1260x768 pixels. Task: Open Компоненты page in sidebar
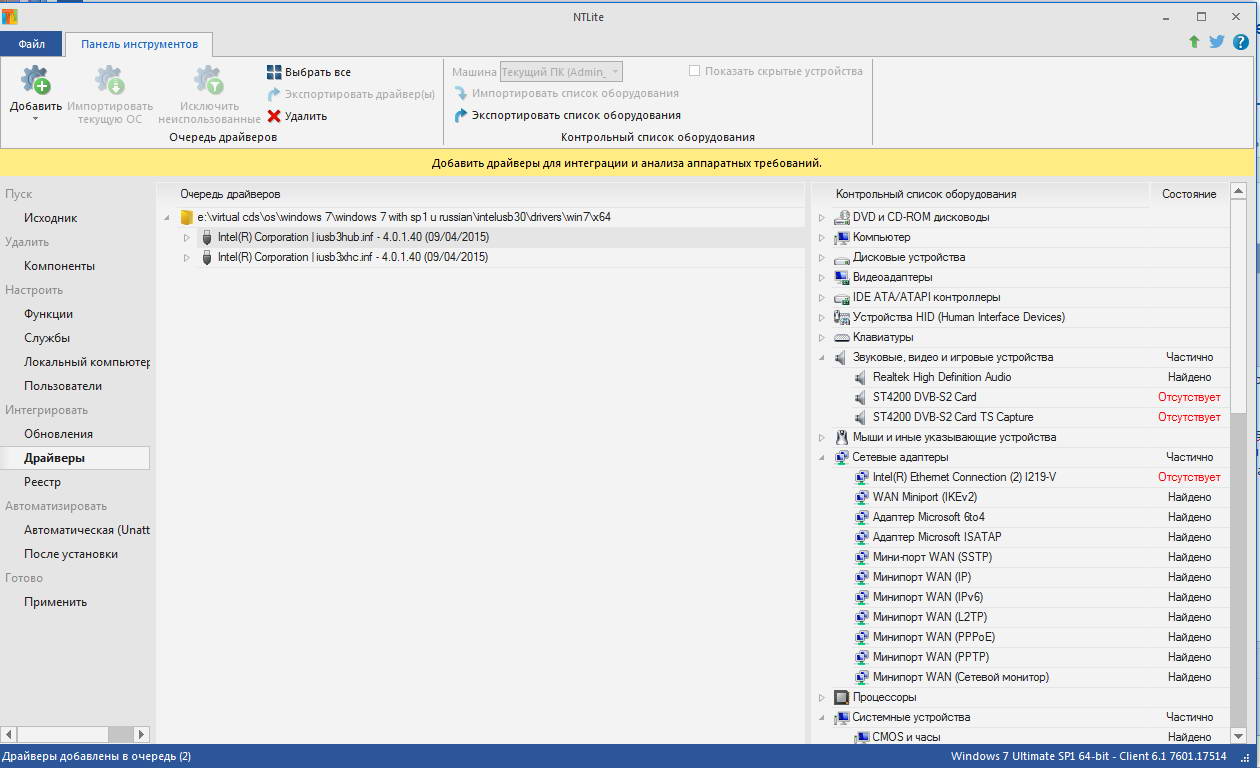click(x=60, y=266)
